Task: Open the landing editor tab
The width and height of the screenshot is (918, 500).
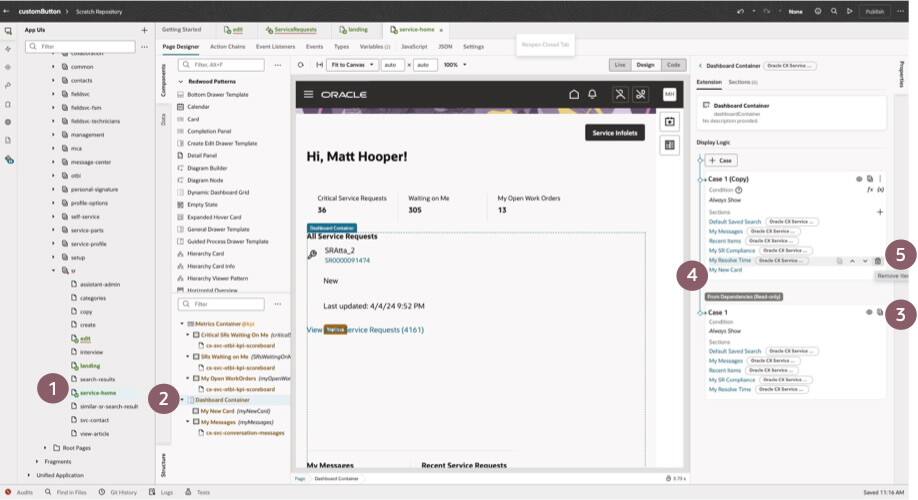Action: (354, 29)
